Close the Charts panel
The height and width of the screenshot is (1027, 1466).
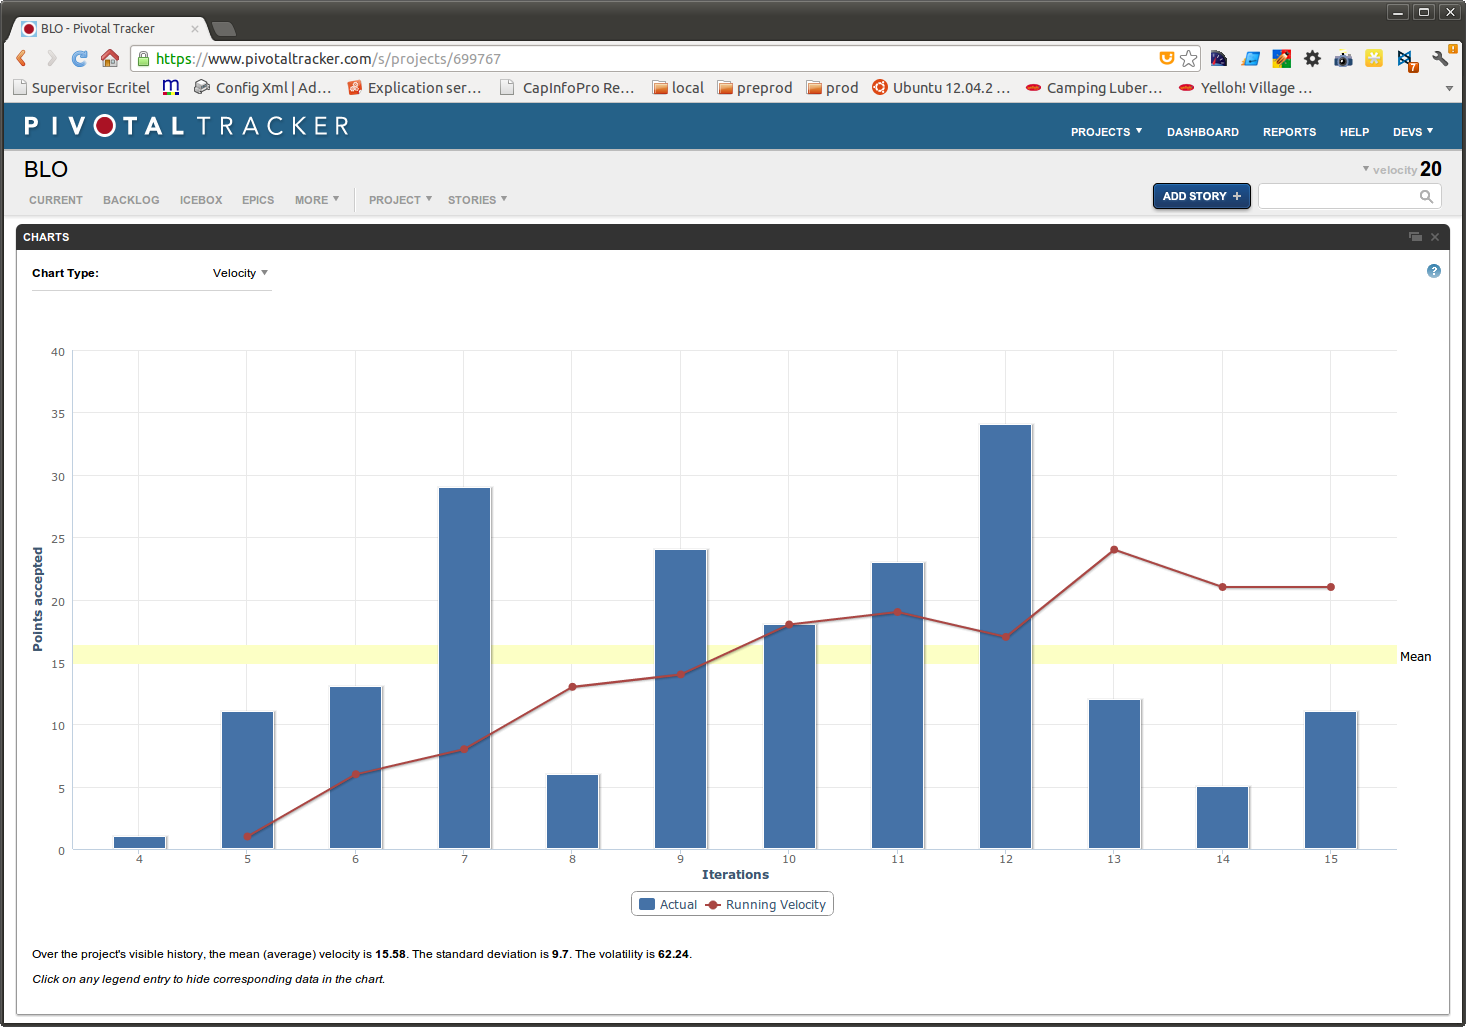point(1435,237)
